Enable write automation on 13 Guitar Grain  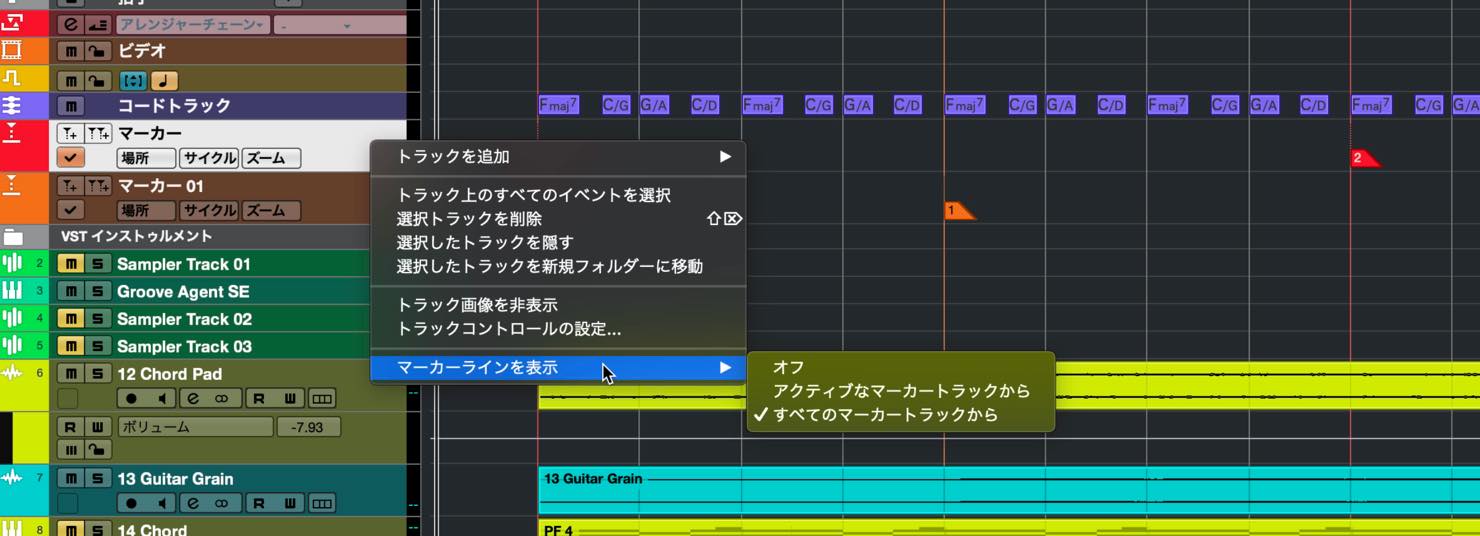[289, 503]
